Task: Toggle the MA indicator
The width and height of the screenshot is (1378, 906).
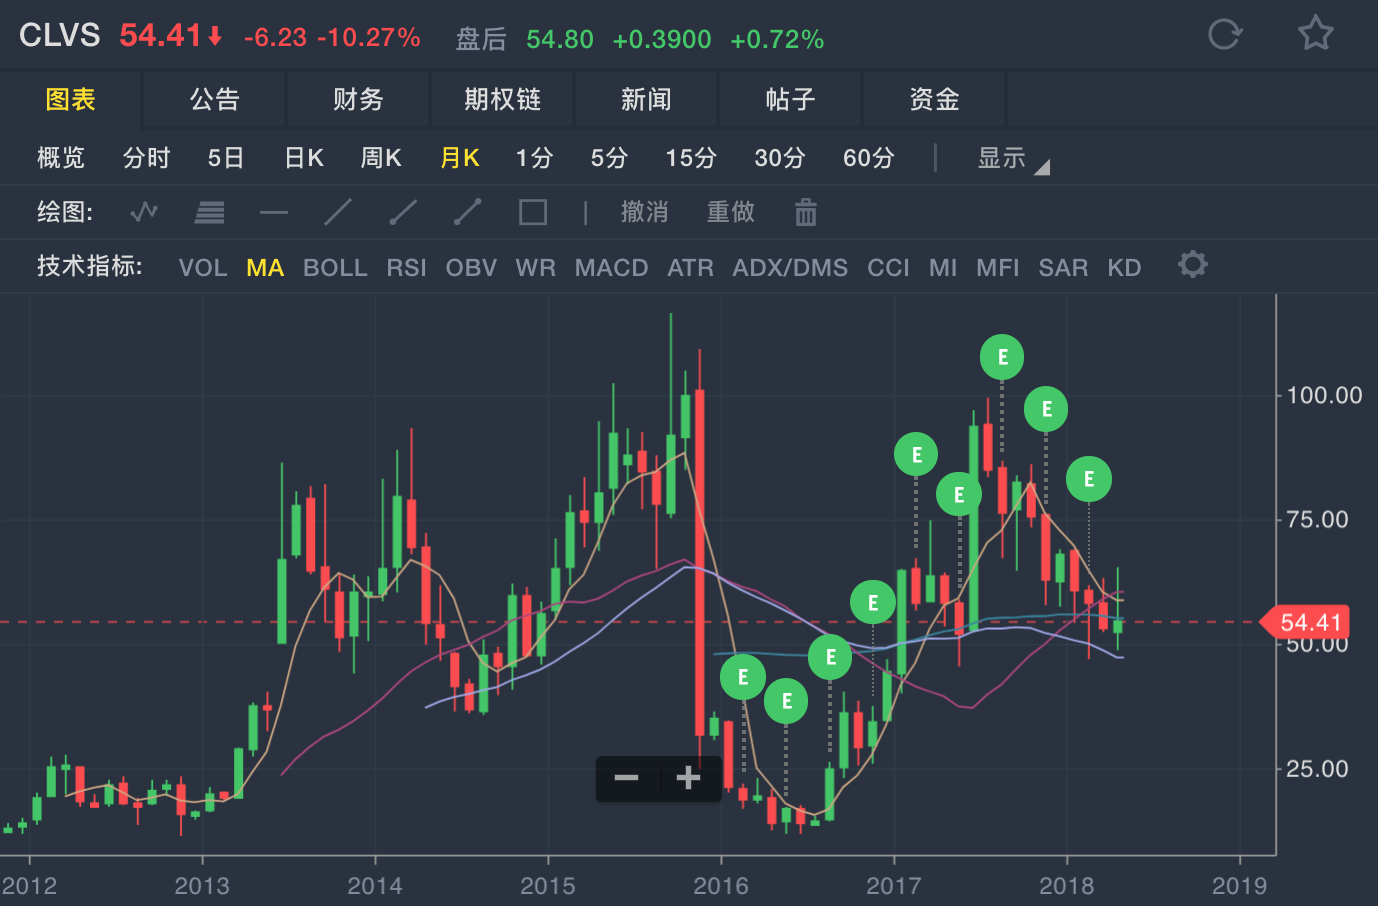Action: (x=265, y=268)
